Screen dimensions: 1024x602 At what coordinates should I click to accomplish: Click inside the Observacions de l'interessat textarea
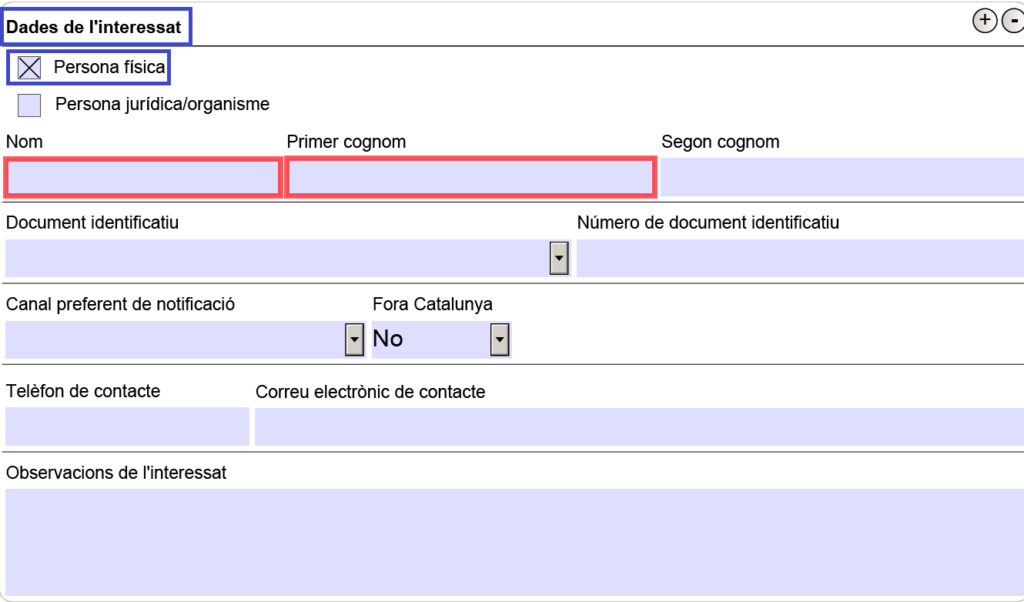[x=514, y=541]
